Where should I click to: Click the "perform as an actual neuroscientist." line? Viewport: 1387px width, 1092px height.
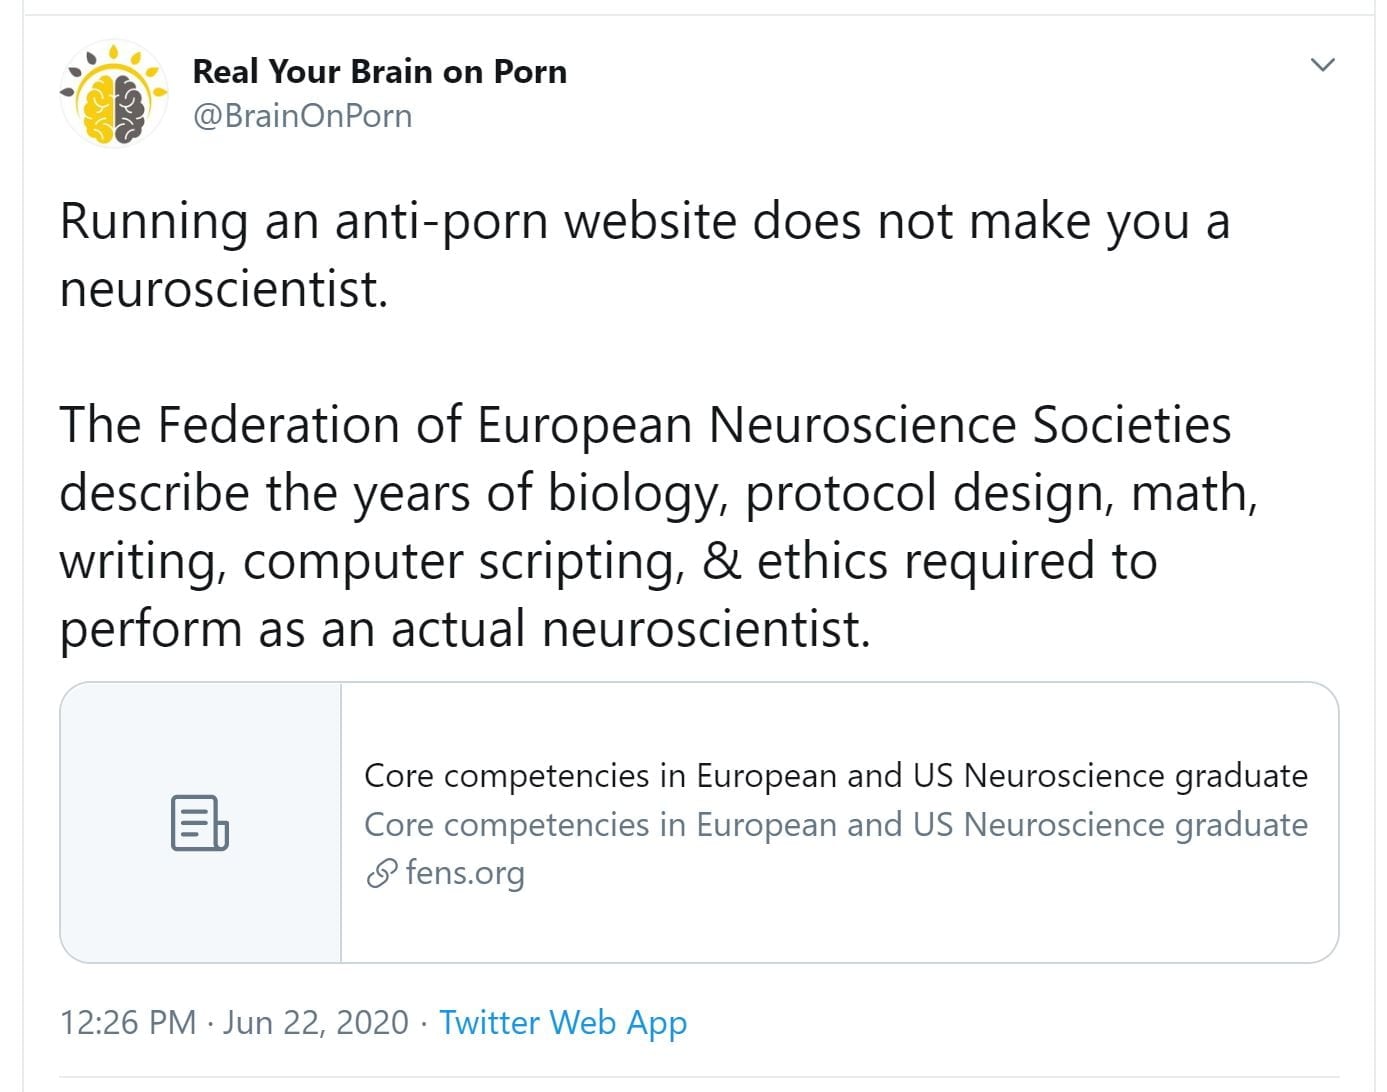pos(465,629)
